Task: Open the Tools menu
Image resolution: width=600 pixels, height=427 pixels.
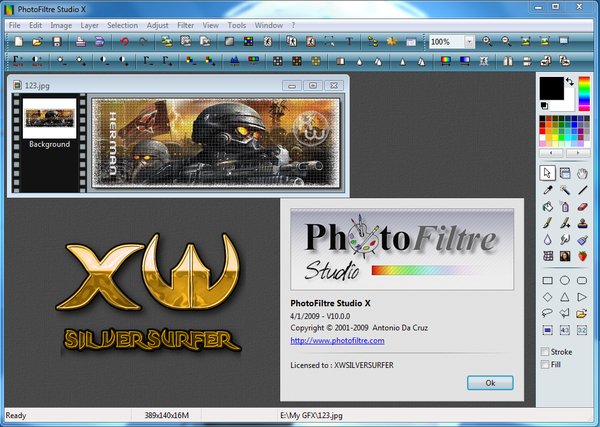Action: pyautogui.click(x=236, y=25)
